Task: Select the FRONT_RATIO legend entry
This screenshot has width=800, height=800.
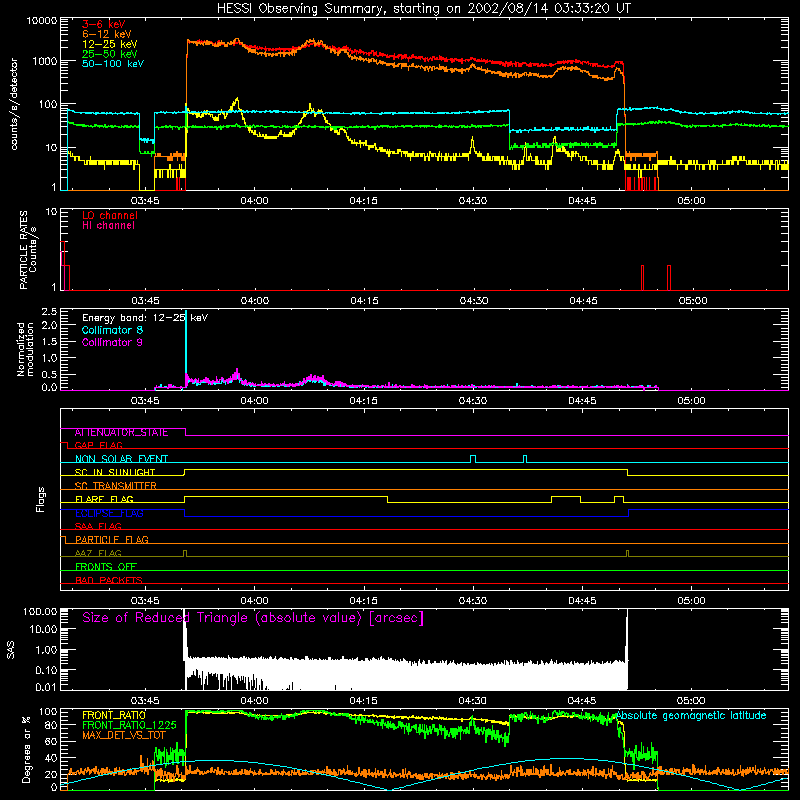Action: click(x=114, y=715)
